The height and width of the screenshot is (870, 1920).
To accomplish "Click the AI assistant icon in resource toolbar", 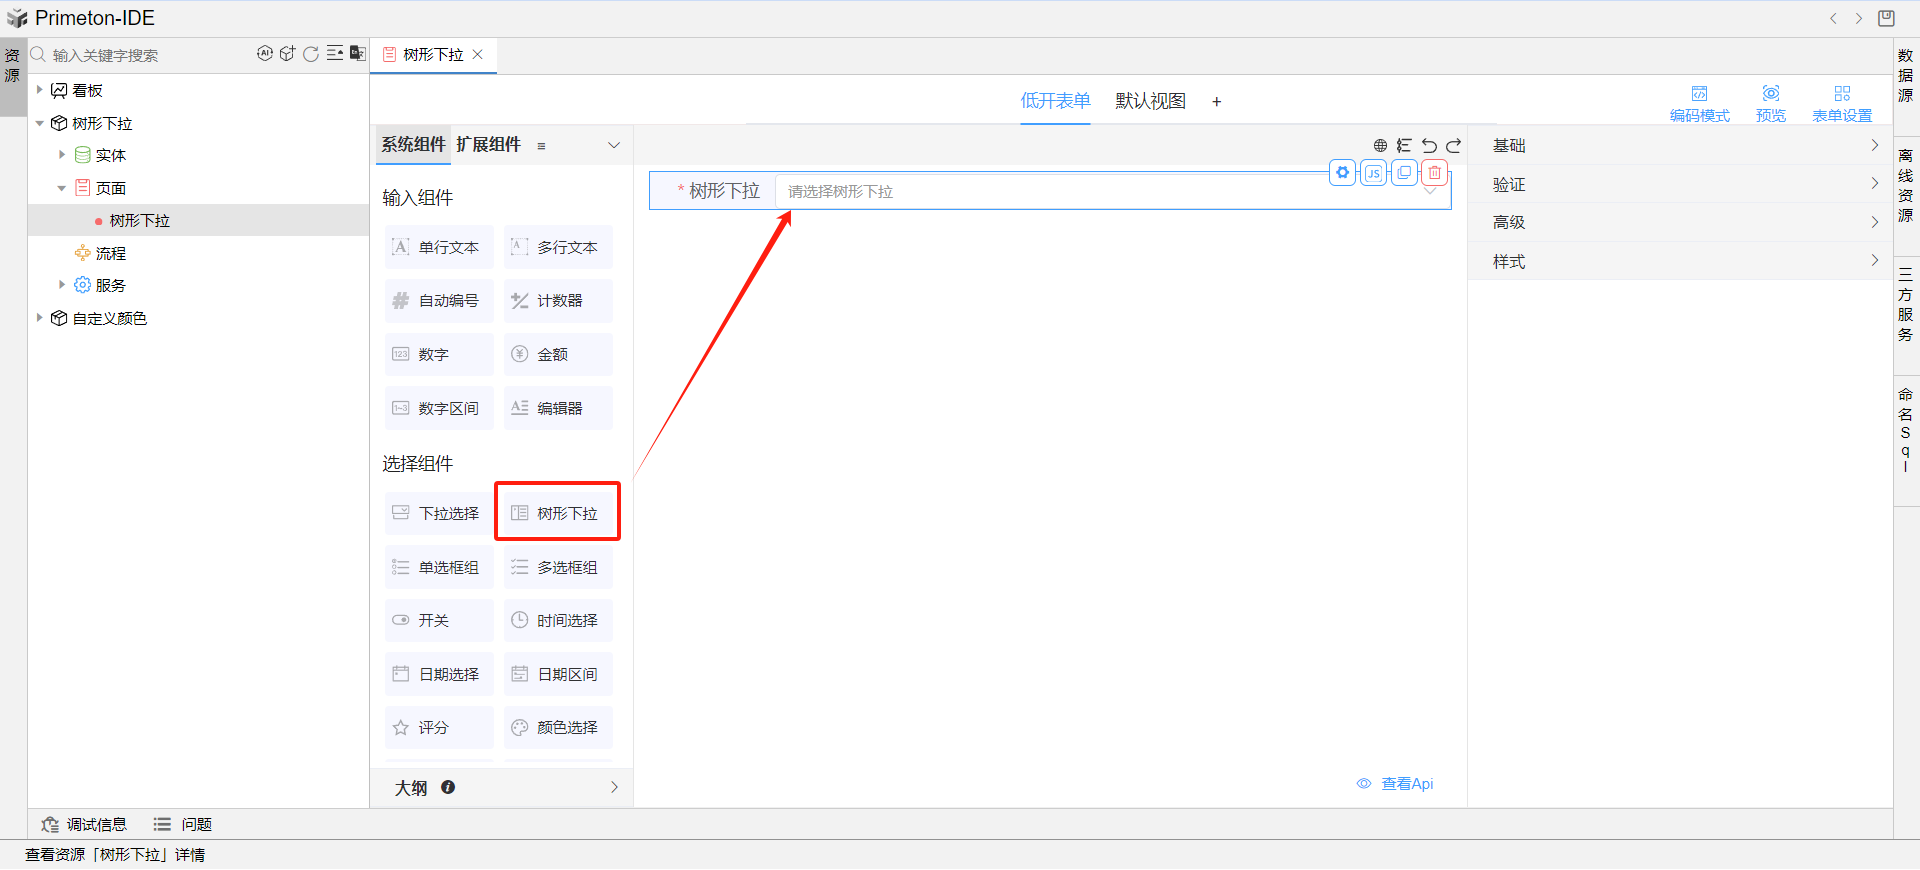I will 264,54.
